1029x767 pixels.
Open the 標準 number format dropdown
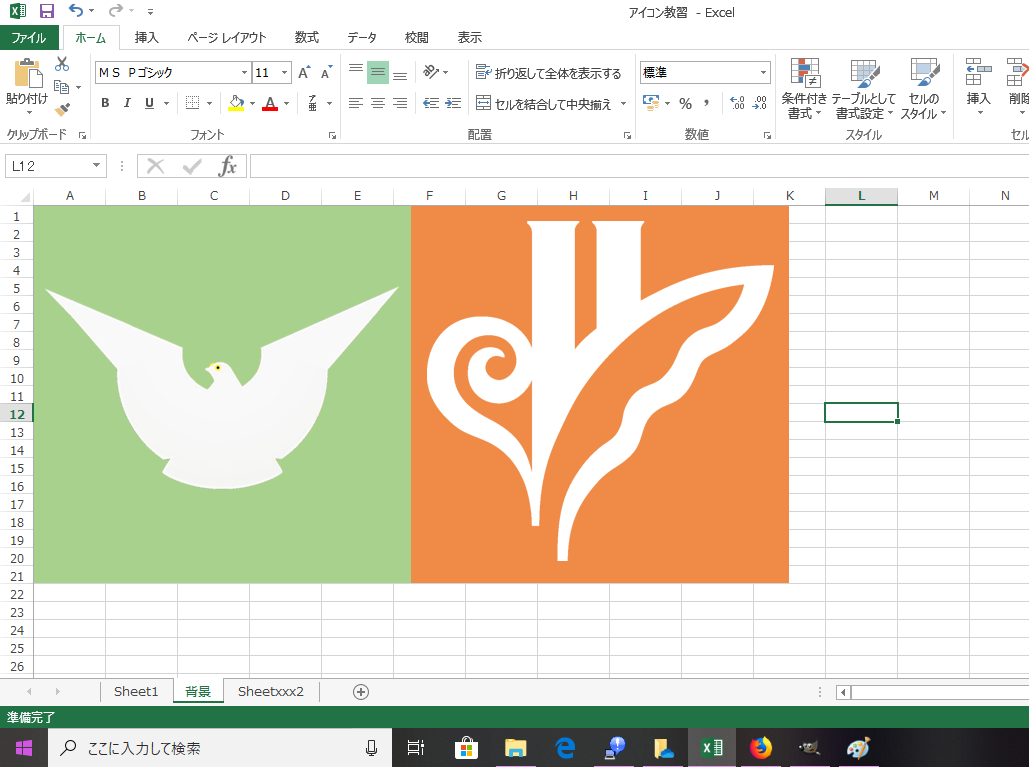763,72
